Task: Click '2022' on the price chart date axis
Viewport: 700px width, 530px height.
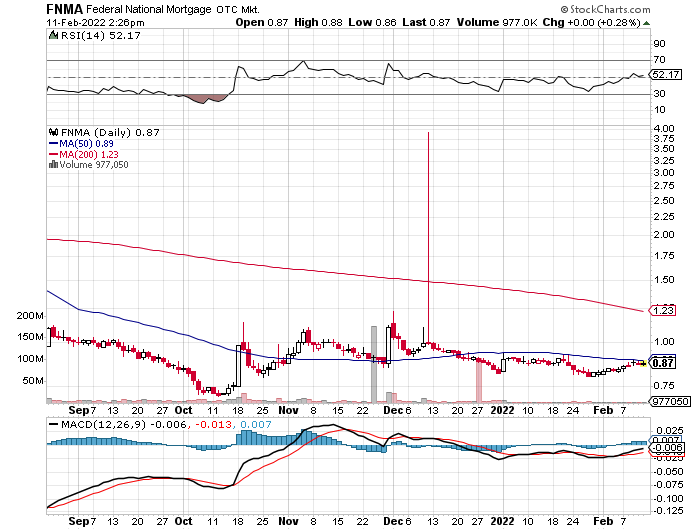Action: tap(503, 410)
